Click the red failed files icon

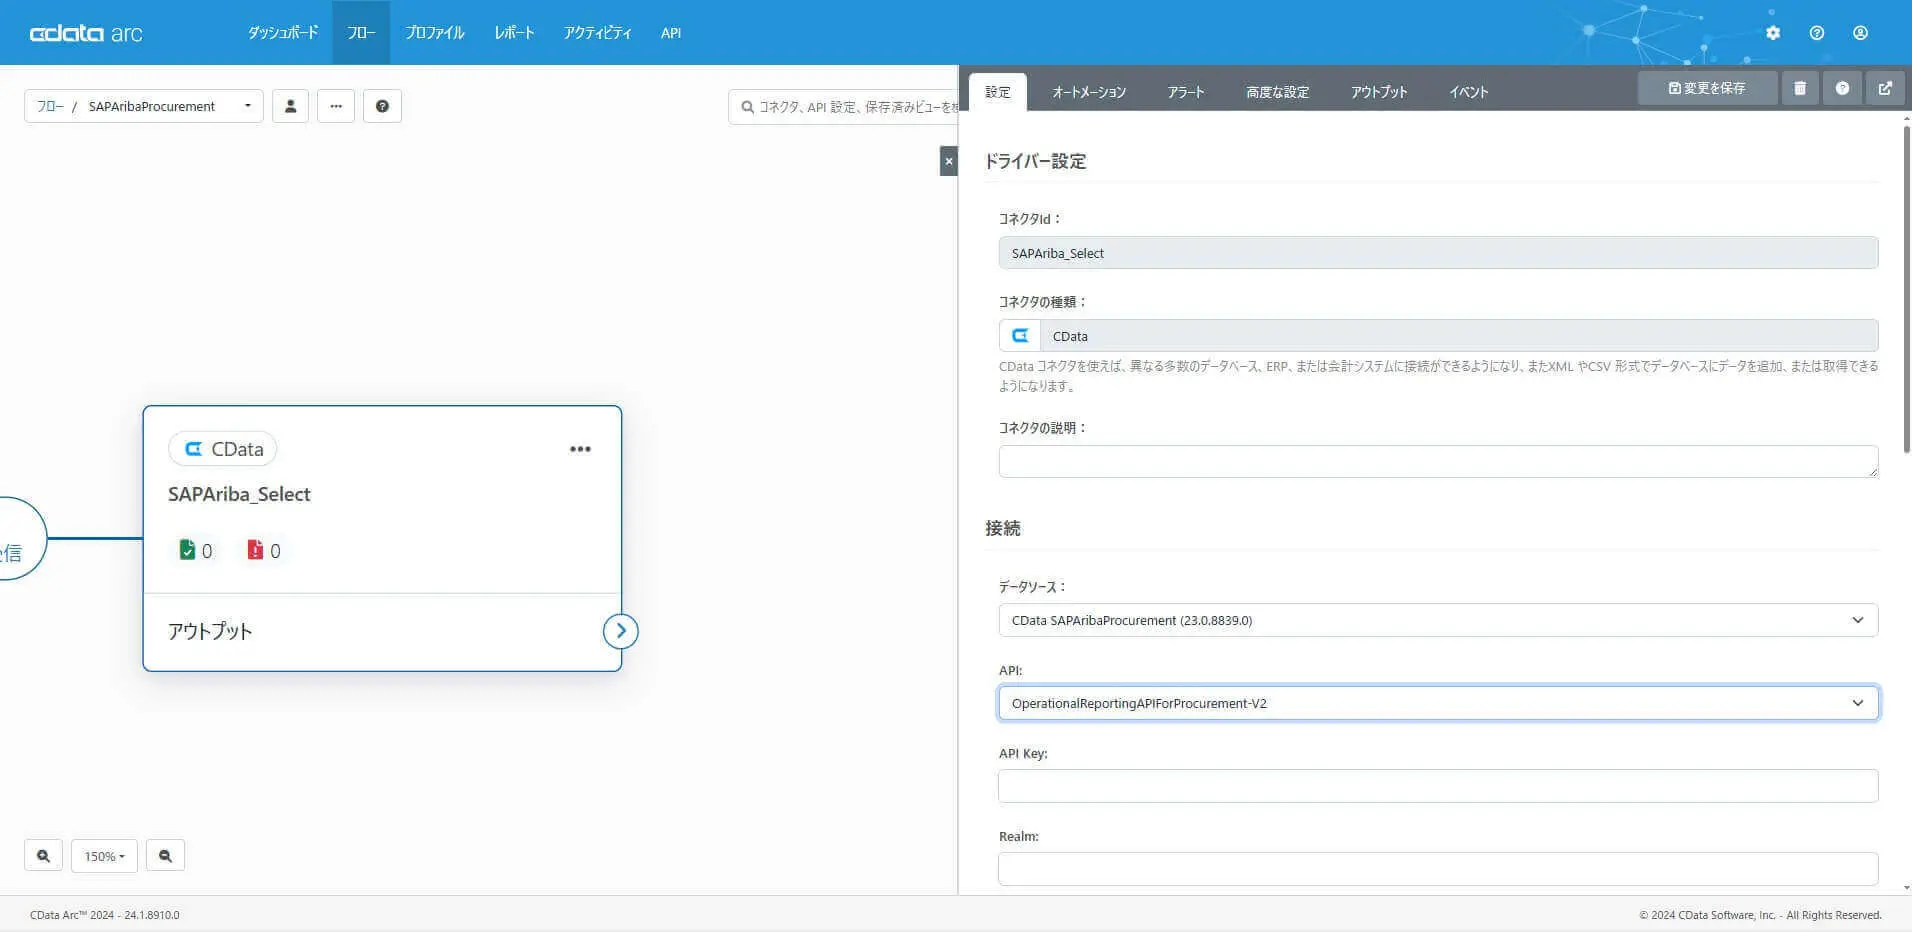[255, 550]
